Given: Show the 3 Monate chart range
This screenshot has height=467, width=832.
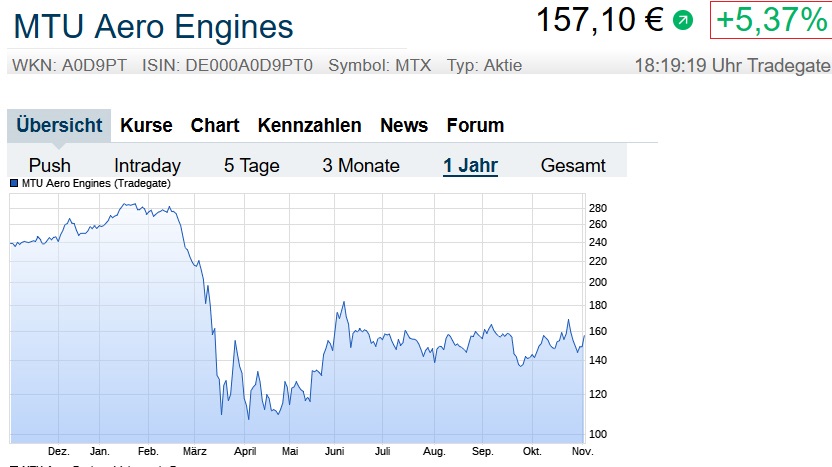Looking at the screenshot, I should [x=361, y=166].
